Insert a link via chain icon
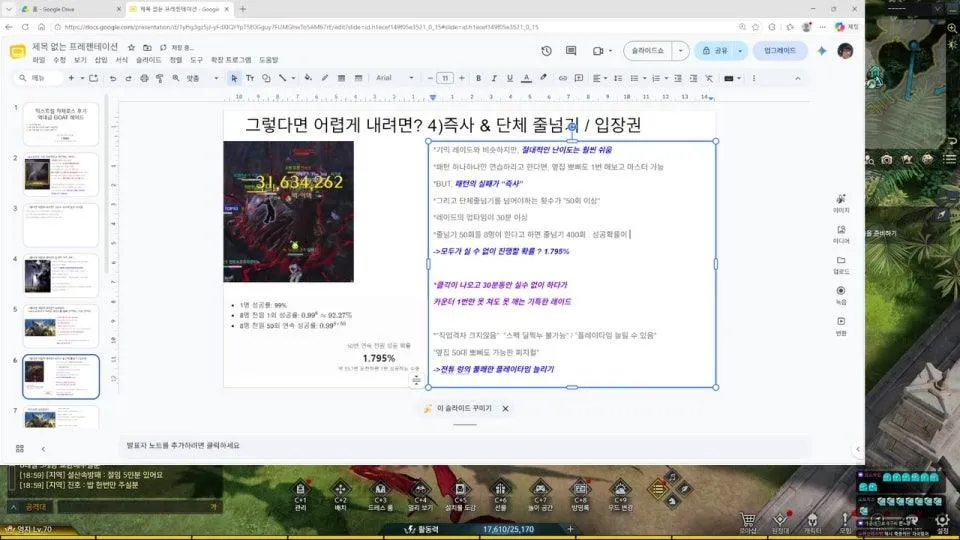Viewport: 960px width, 540px height. [x=562, y=78]
